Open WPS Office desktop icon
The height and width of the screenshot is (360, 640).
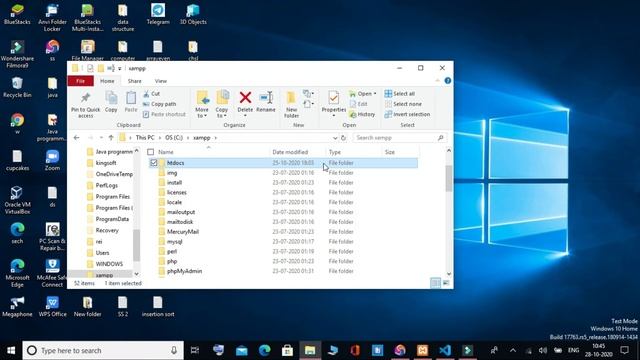coord(52,307)
